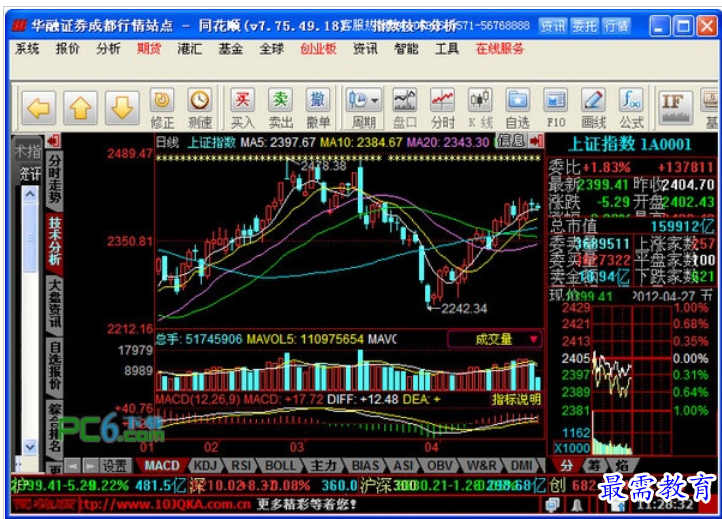Open the 报价 menu
722x519 pixels.
click(67, 48)
